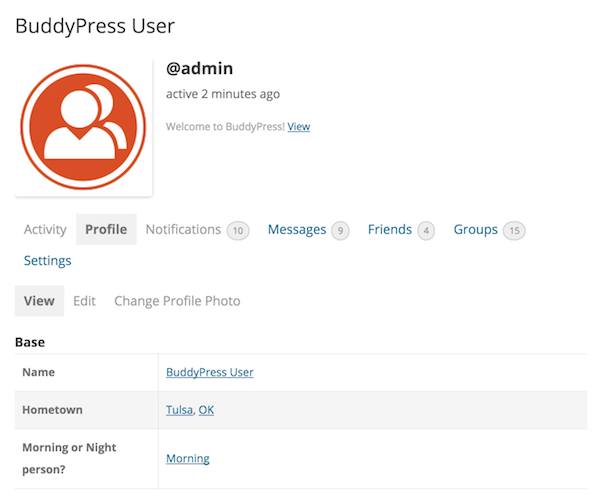
Task: Click the Messages count badge 9
Action: (340, 230)
